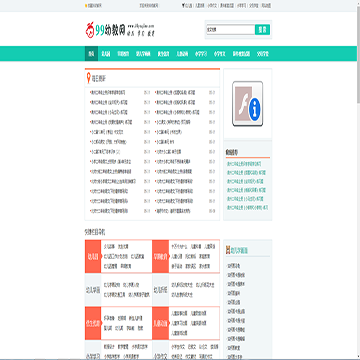The height and width of the screenshot is (360, 360).
Task: Open first green link in sidebar recommended list
Action: [x=244, y=164]
